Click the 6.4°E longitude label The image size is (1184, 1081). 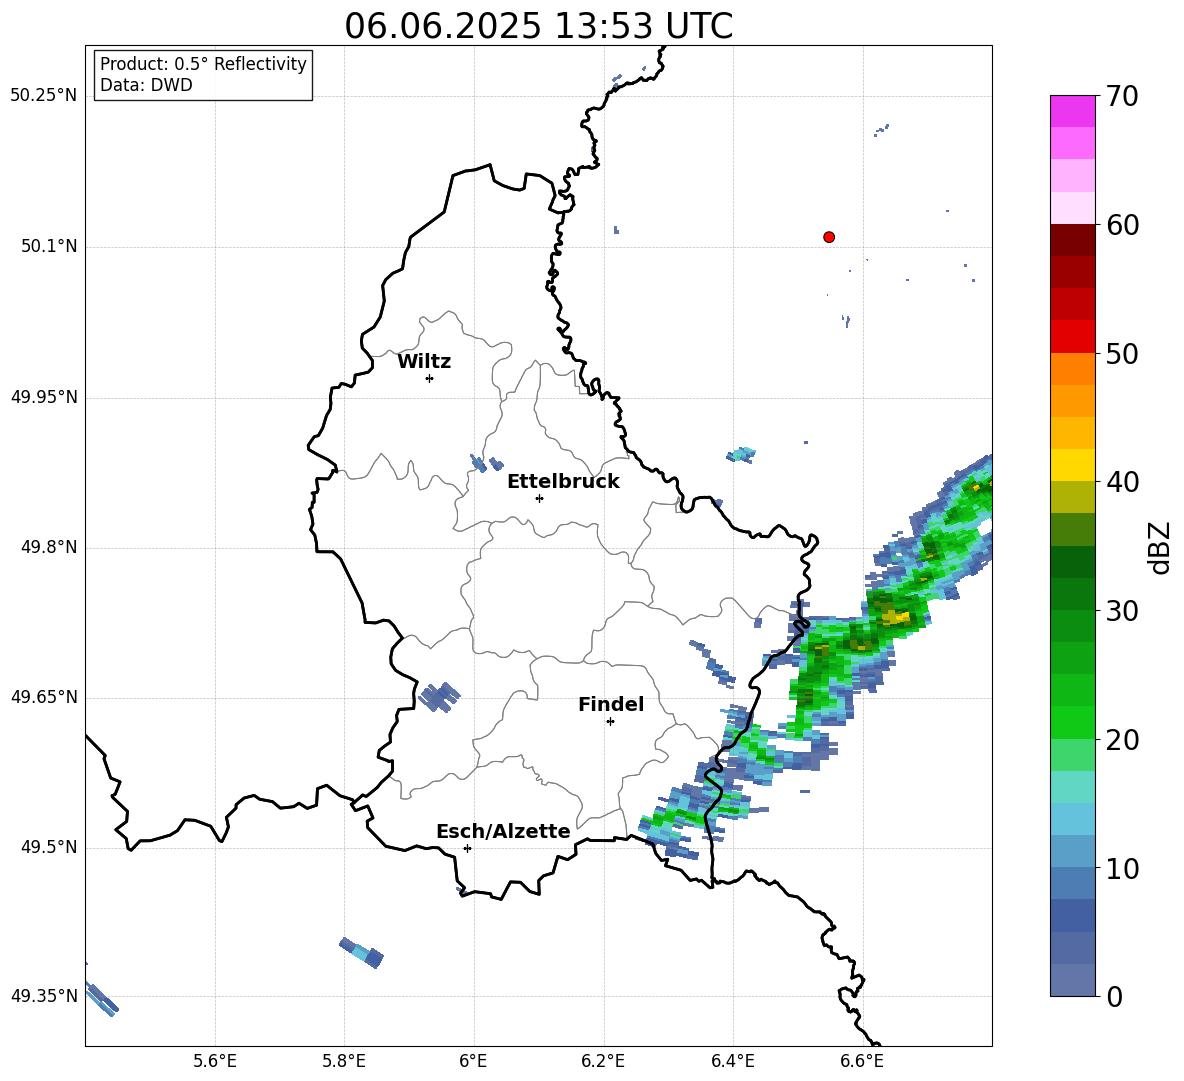tap(732, 1061)
